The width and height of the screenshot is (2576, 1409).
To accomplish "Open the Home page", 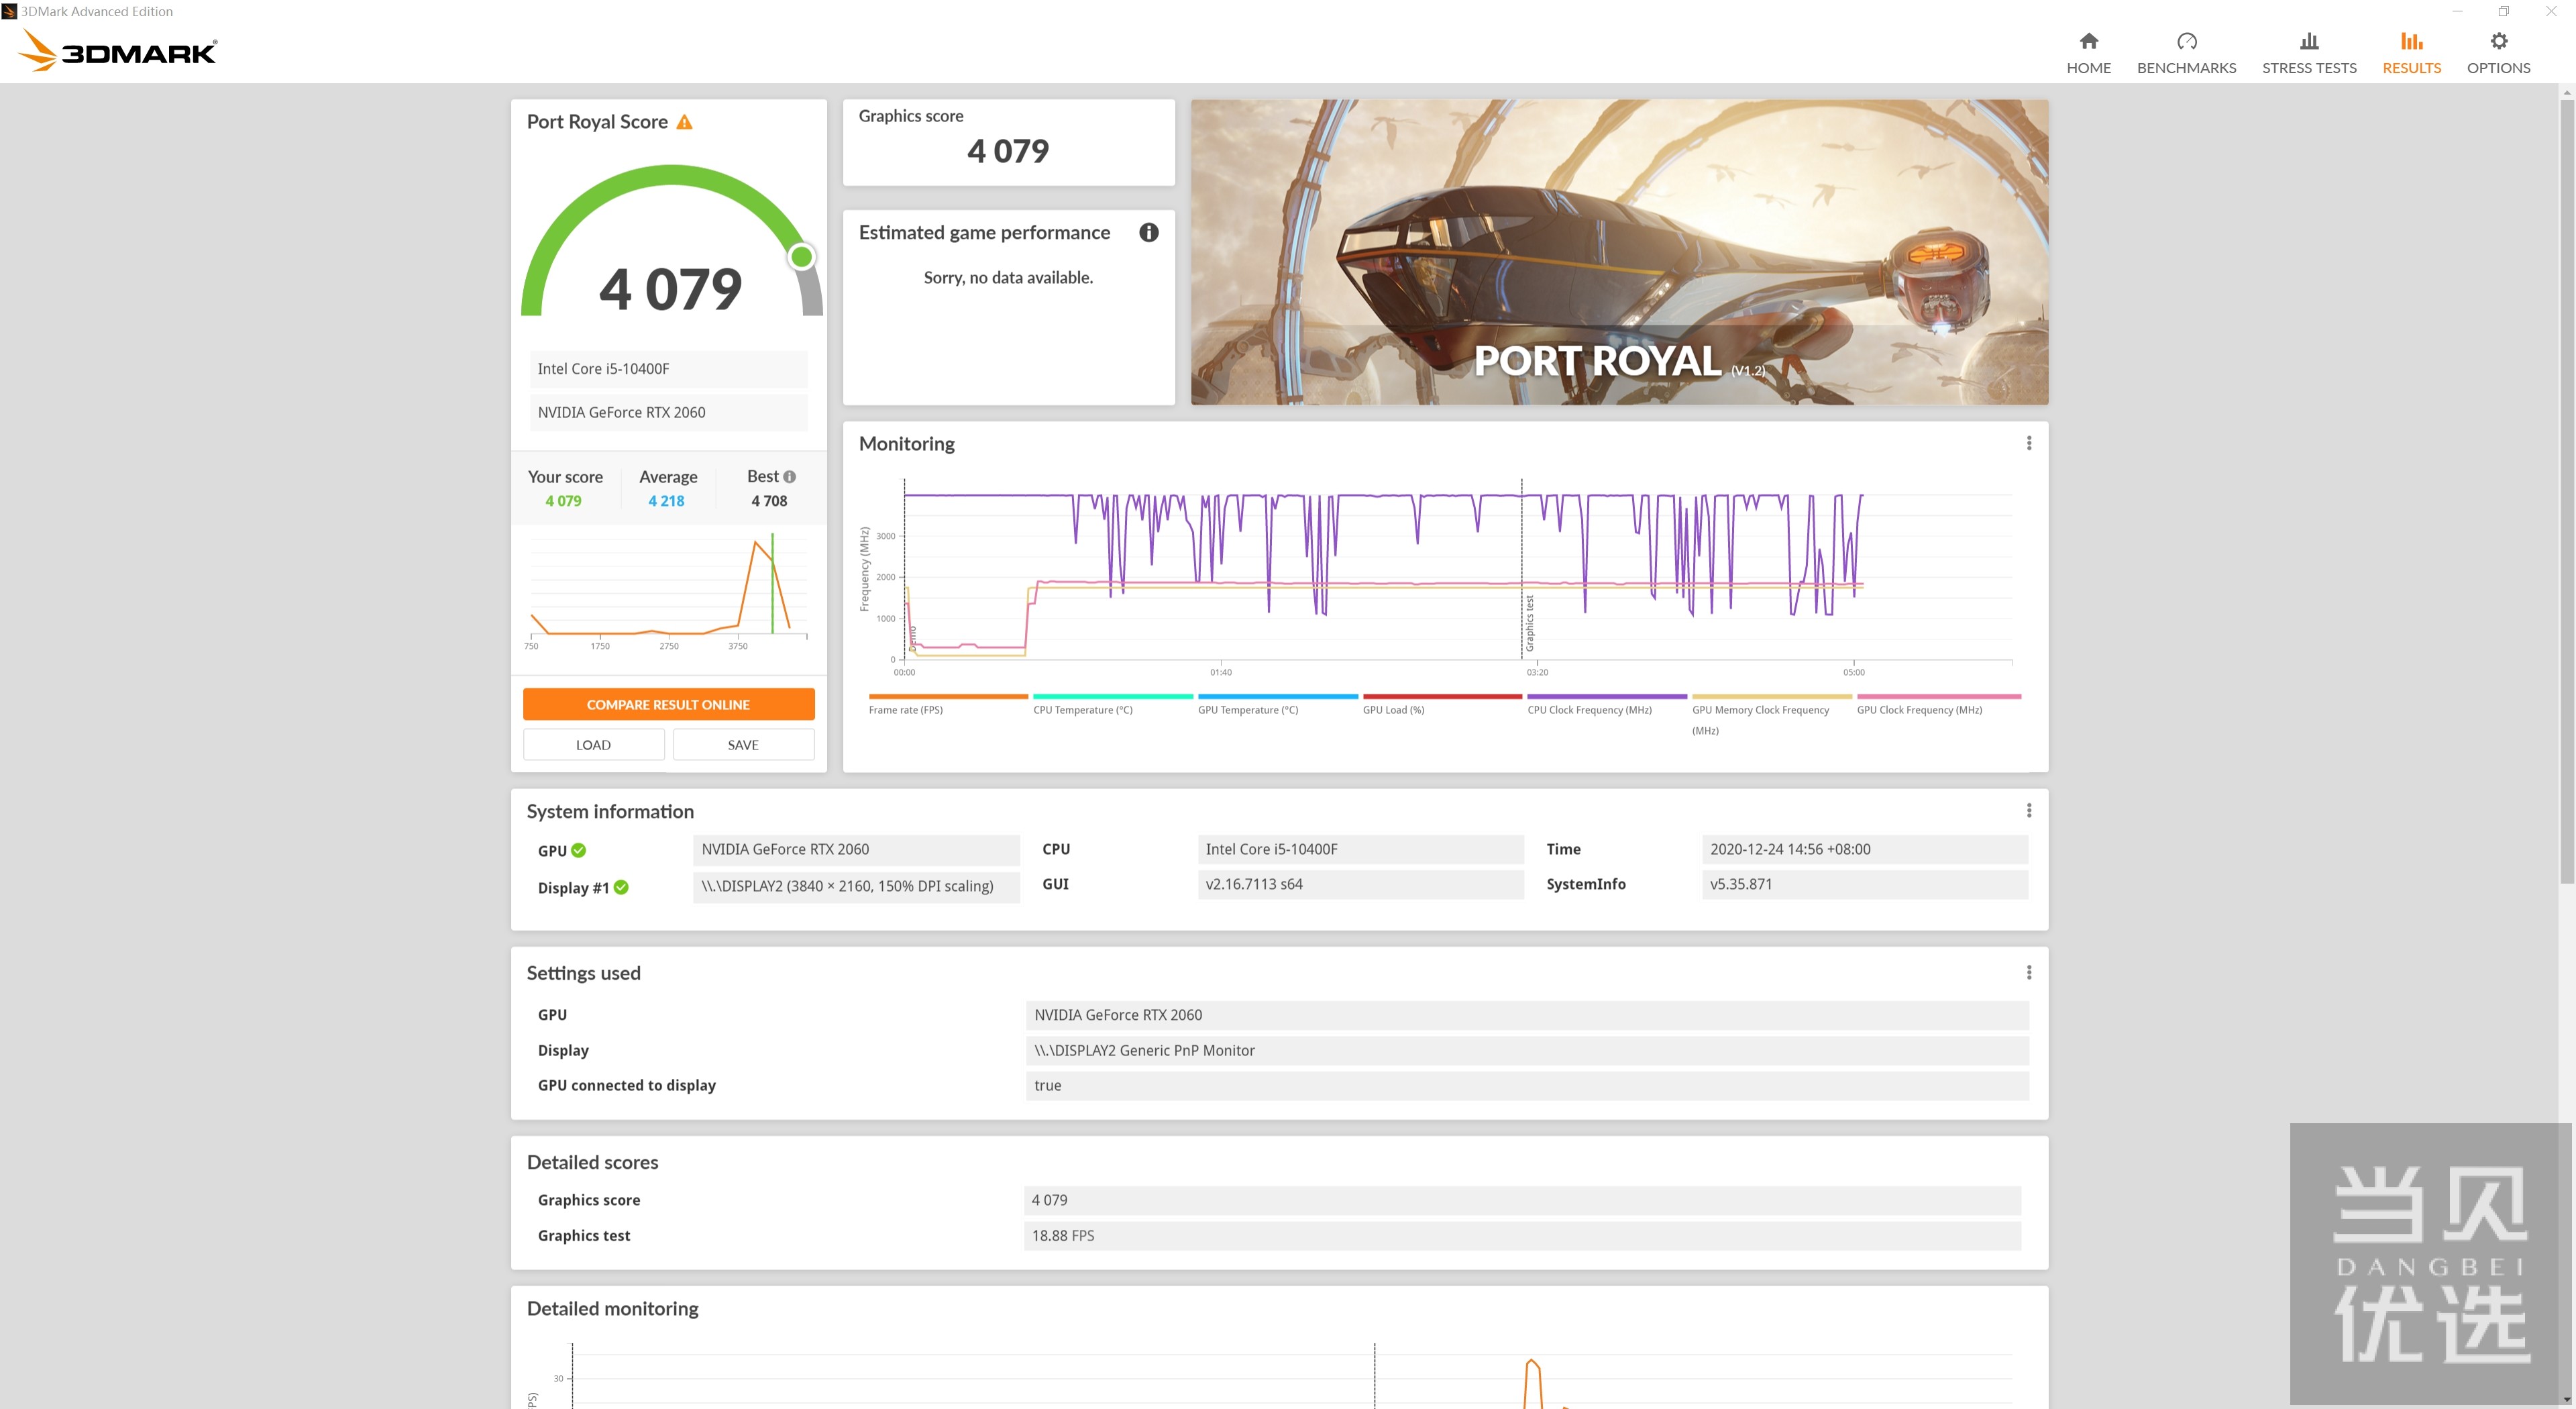I will (2088, 53).
